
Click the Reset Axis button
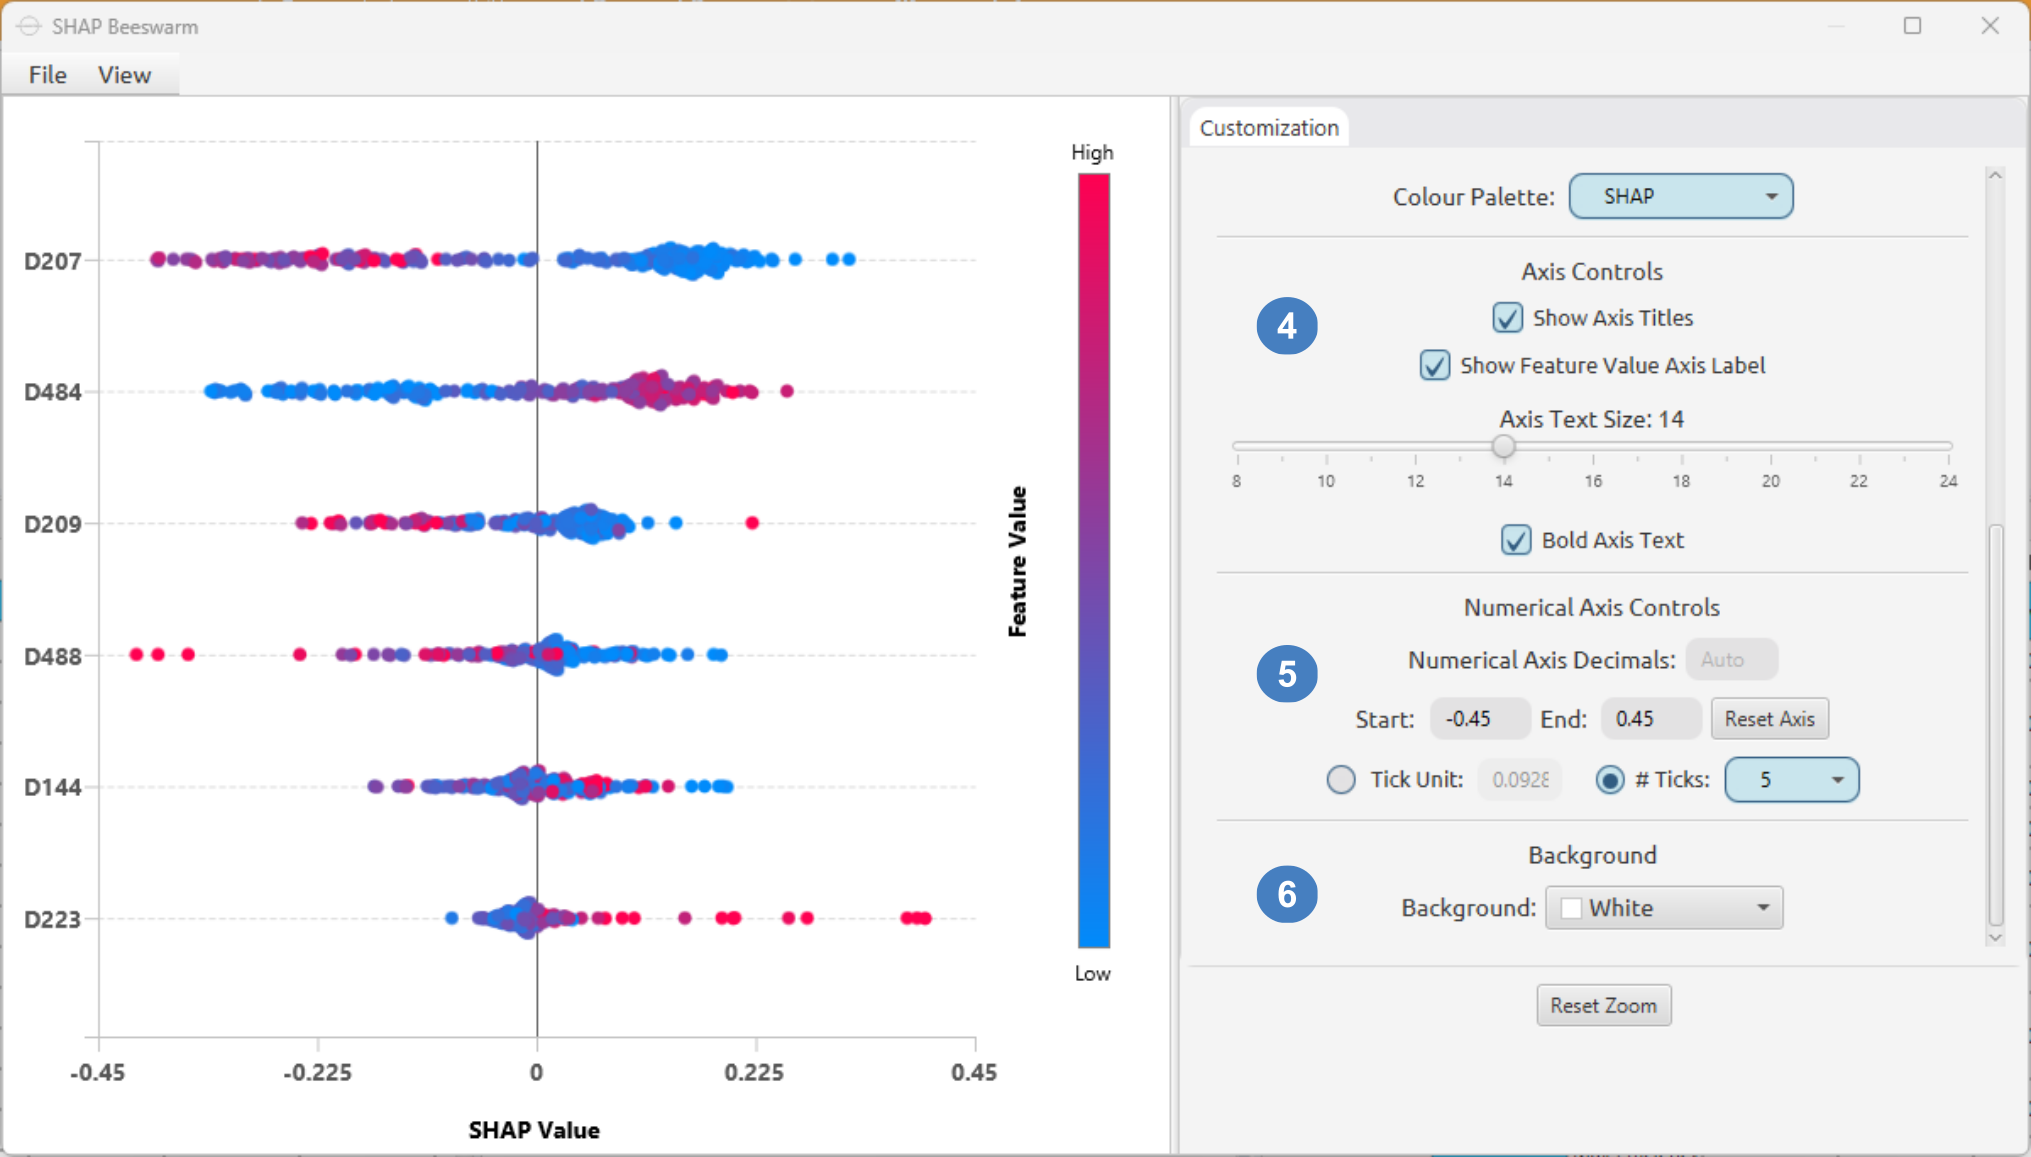tap(1769, 719)
